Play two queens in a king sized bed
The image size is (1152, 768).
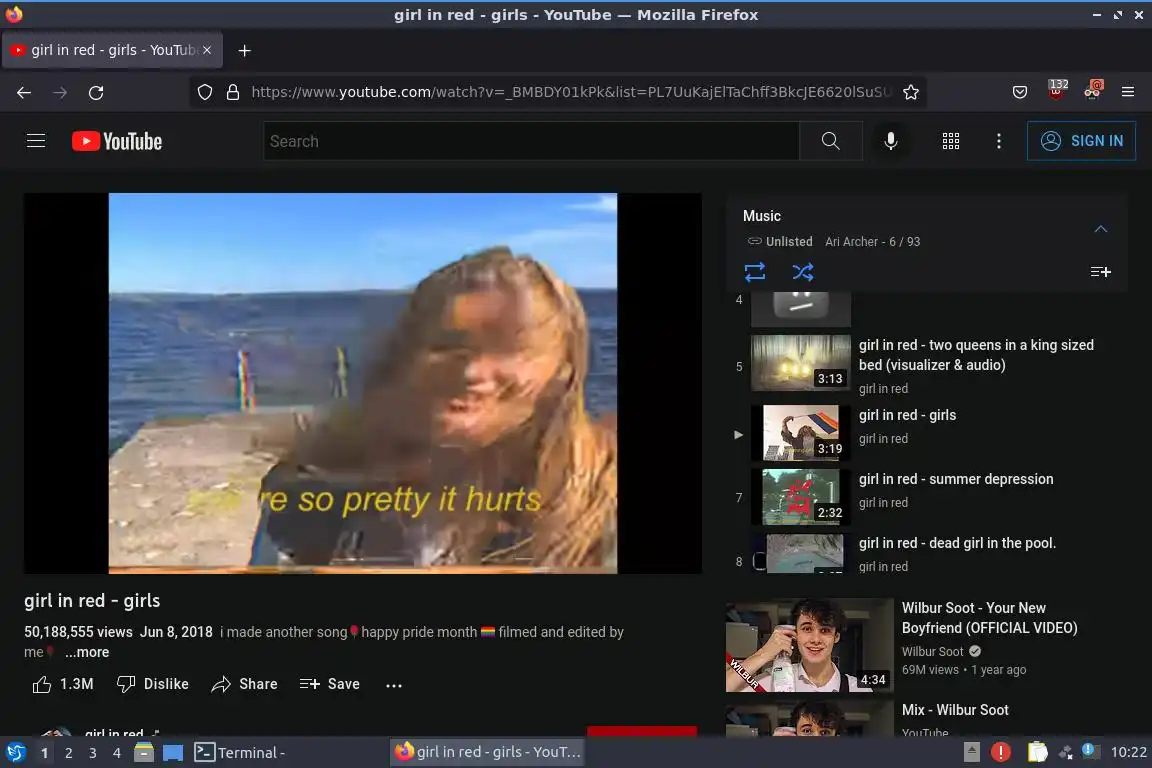point(926,366)
